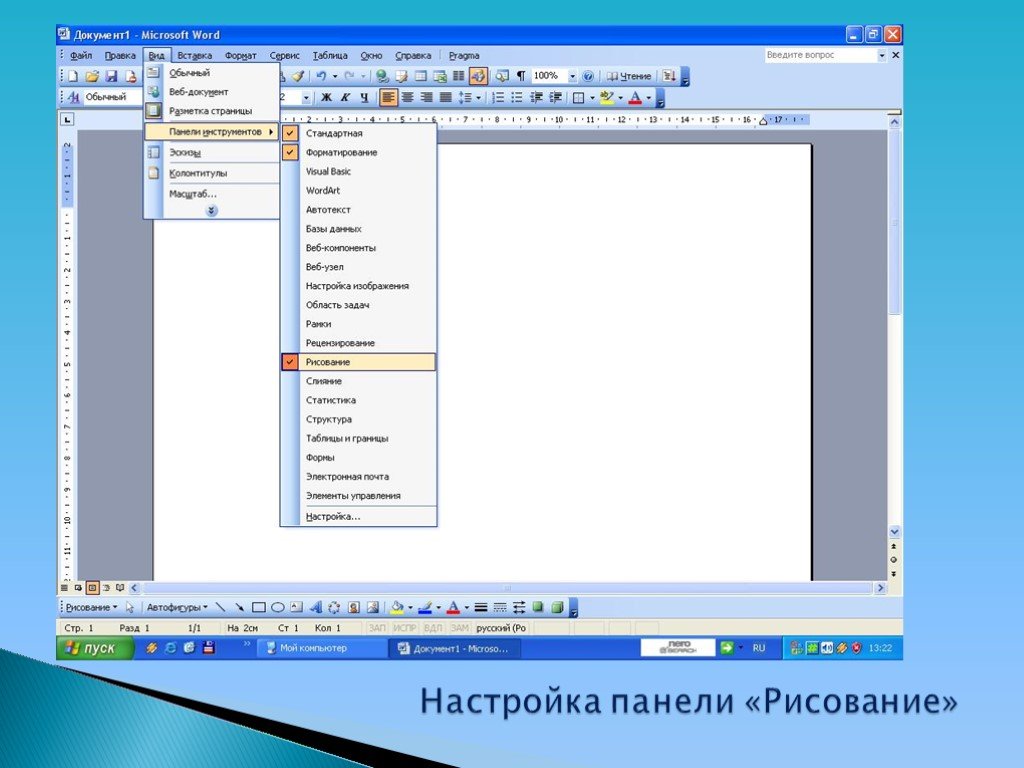1024x768 pixels.
Task: Click the horizontal scrollbar under the document
Action: click(507, 588)
